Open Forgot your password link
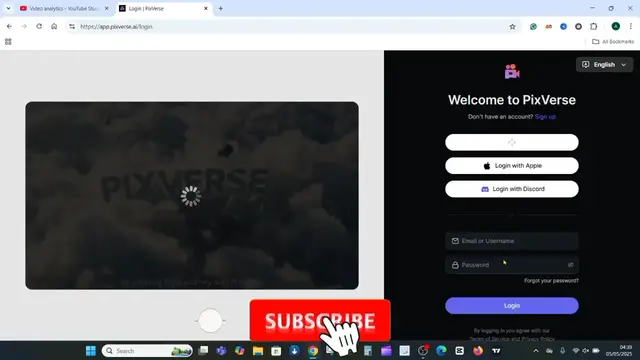This screenshot has width=640, height=360. (551, 281)
